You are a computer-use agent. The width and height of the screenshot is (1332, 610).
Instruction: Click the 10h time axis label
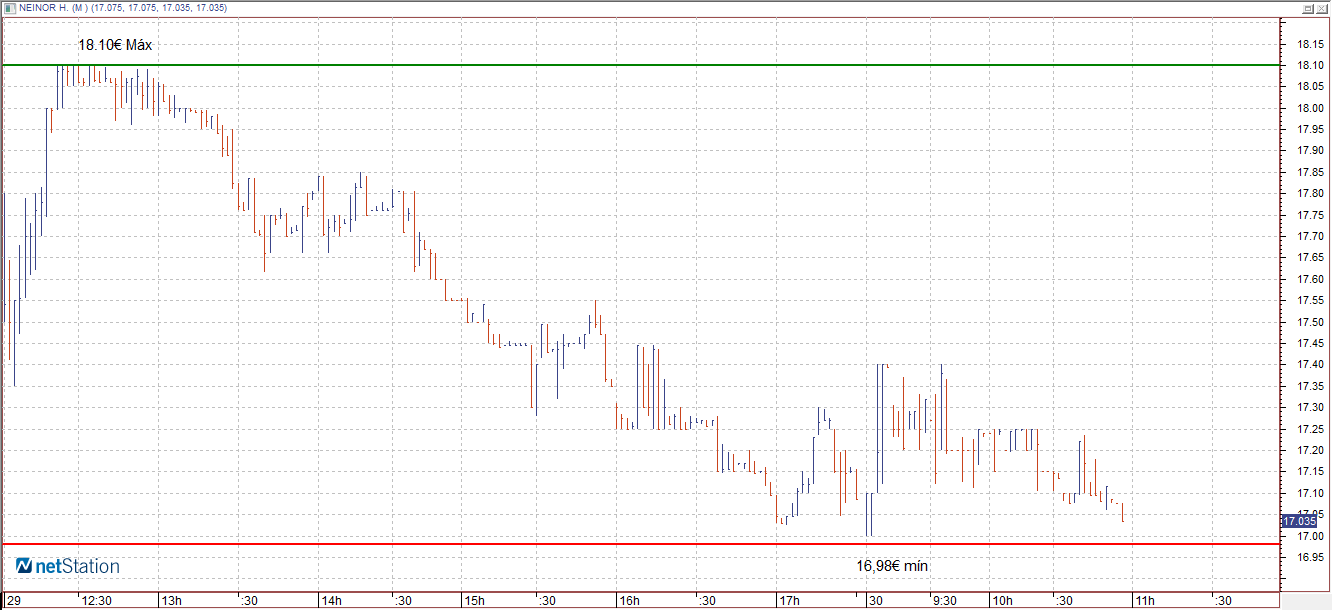click(1002, 601)
